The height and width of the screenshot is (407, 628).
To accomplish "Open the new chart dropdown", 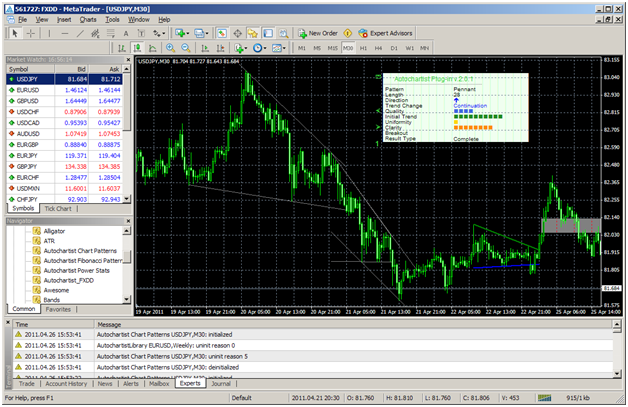I will click(182, 33).
